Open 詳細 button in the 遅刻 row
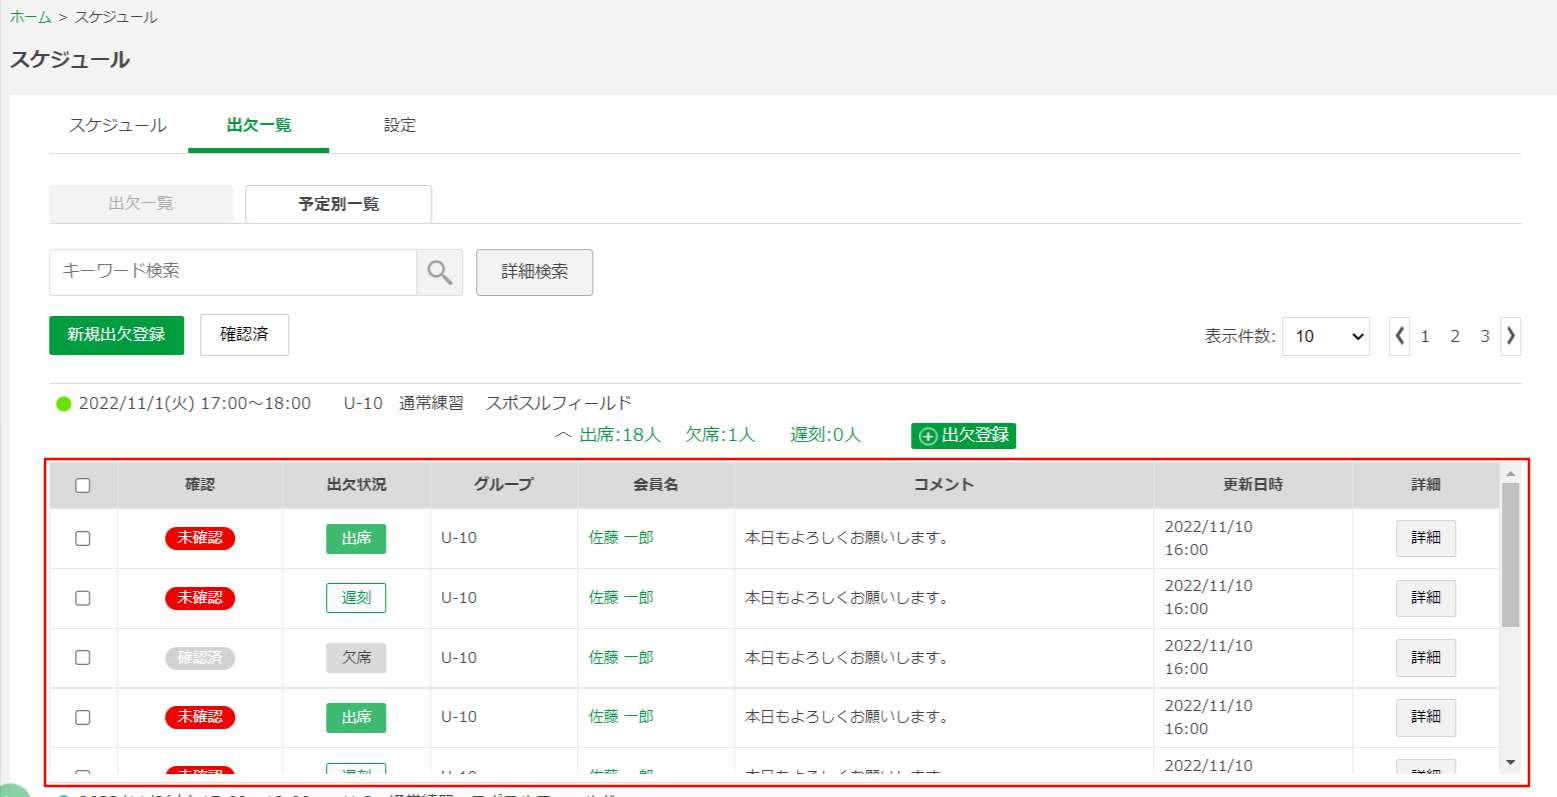The height and width of the screenshot is (797, 1557). click(x=1426, y=598)
